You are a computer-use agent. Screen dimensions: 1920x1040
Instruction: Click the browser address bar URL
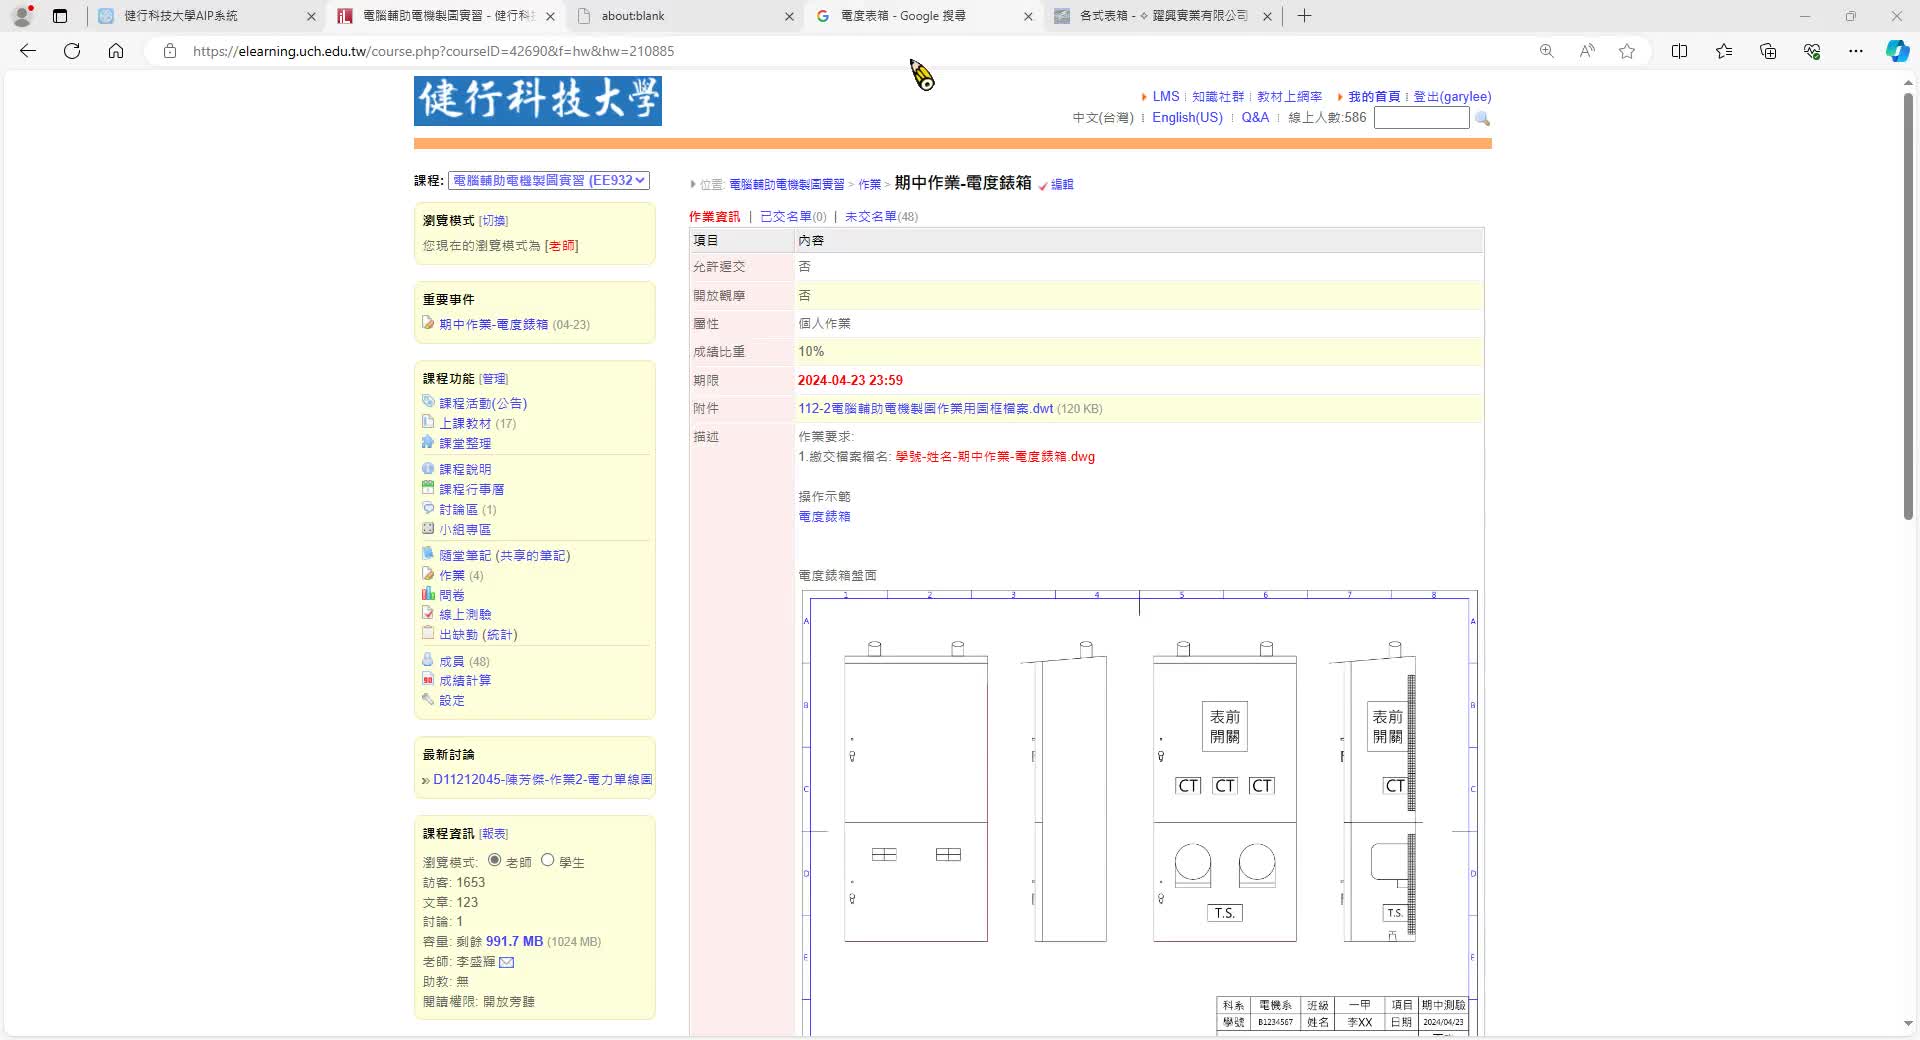point(433,51)
